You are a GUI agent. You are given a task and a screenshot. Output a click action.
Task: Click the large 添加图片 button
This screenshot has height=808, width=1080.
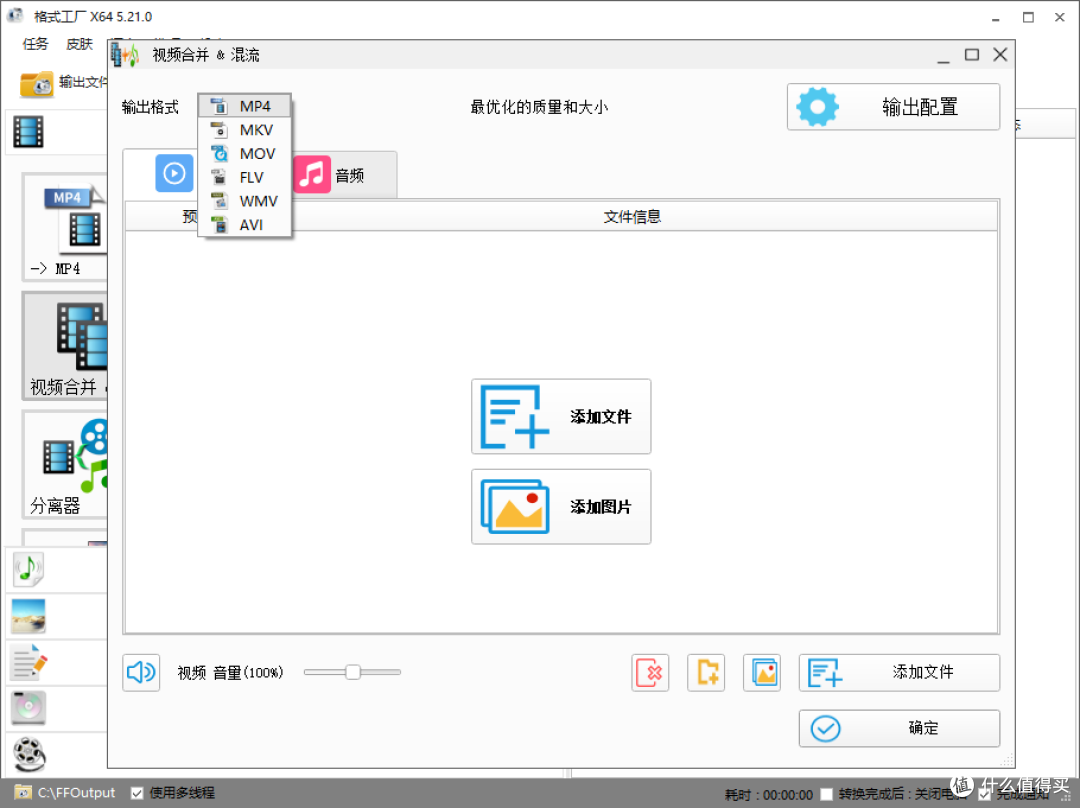[x=561, y=507]
